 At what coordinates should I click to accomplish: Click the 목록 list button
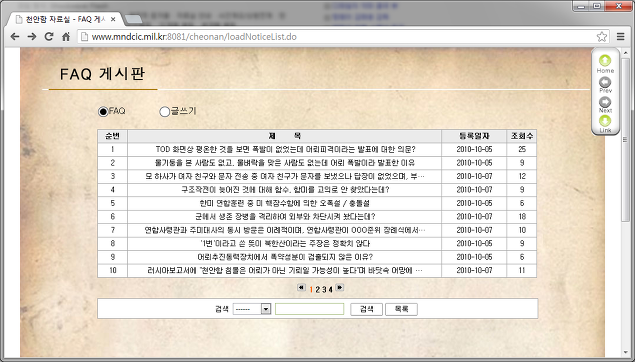pyautogui.click(x=401, y=309)
